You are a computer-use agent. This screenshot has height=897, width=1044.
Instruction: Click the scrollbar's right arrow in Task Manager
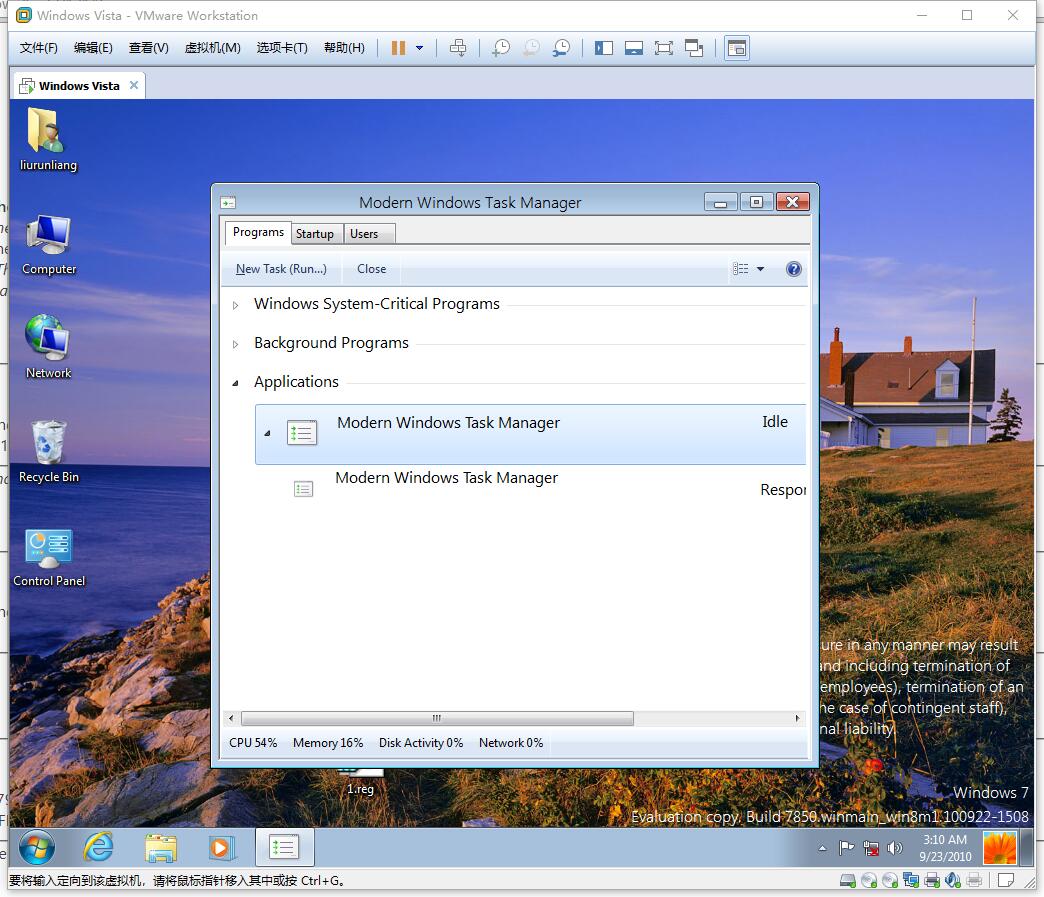(x=798, y=719)
